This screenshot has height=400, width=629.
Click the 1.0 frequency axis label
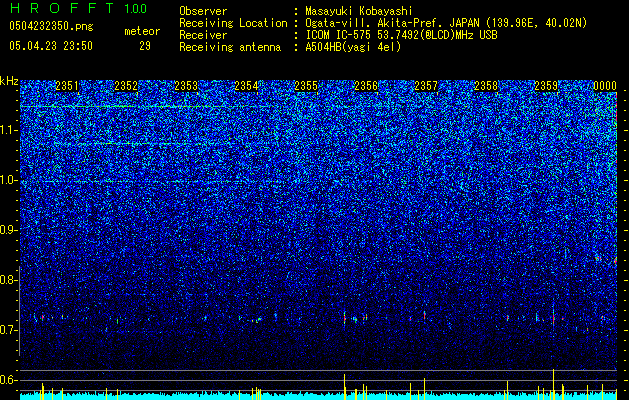pyautogui.click(x=9, y=180)
